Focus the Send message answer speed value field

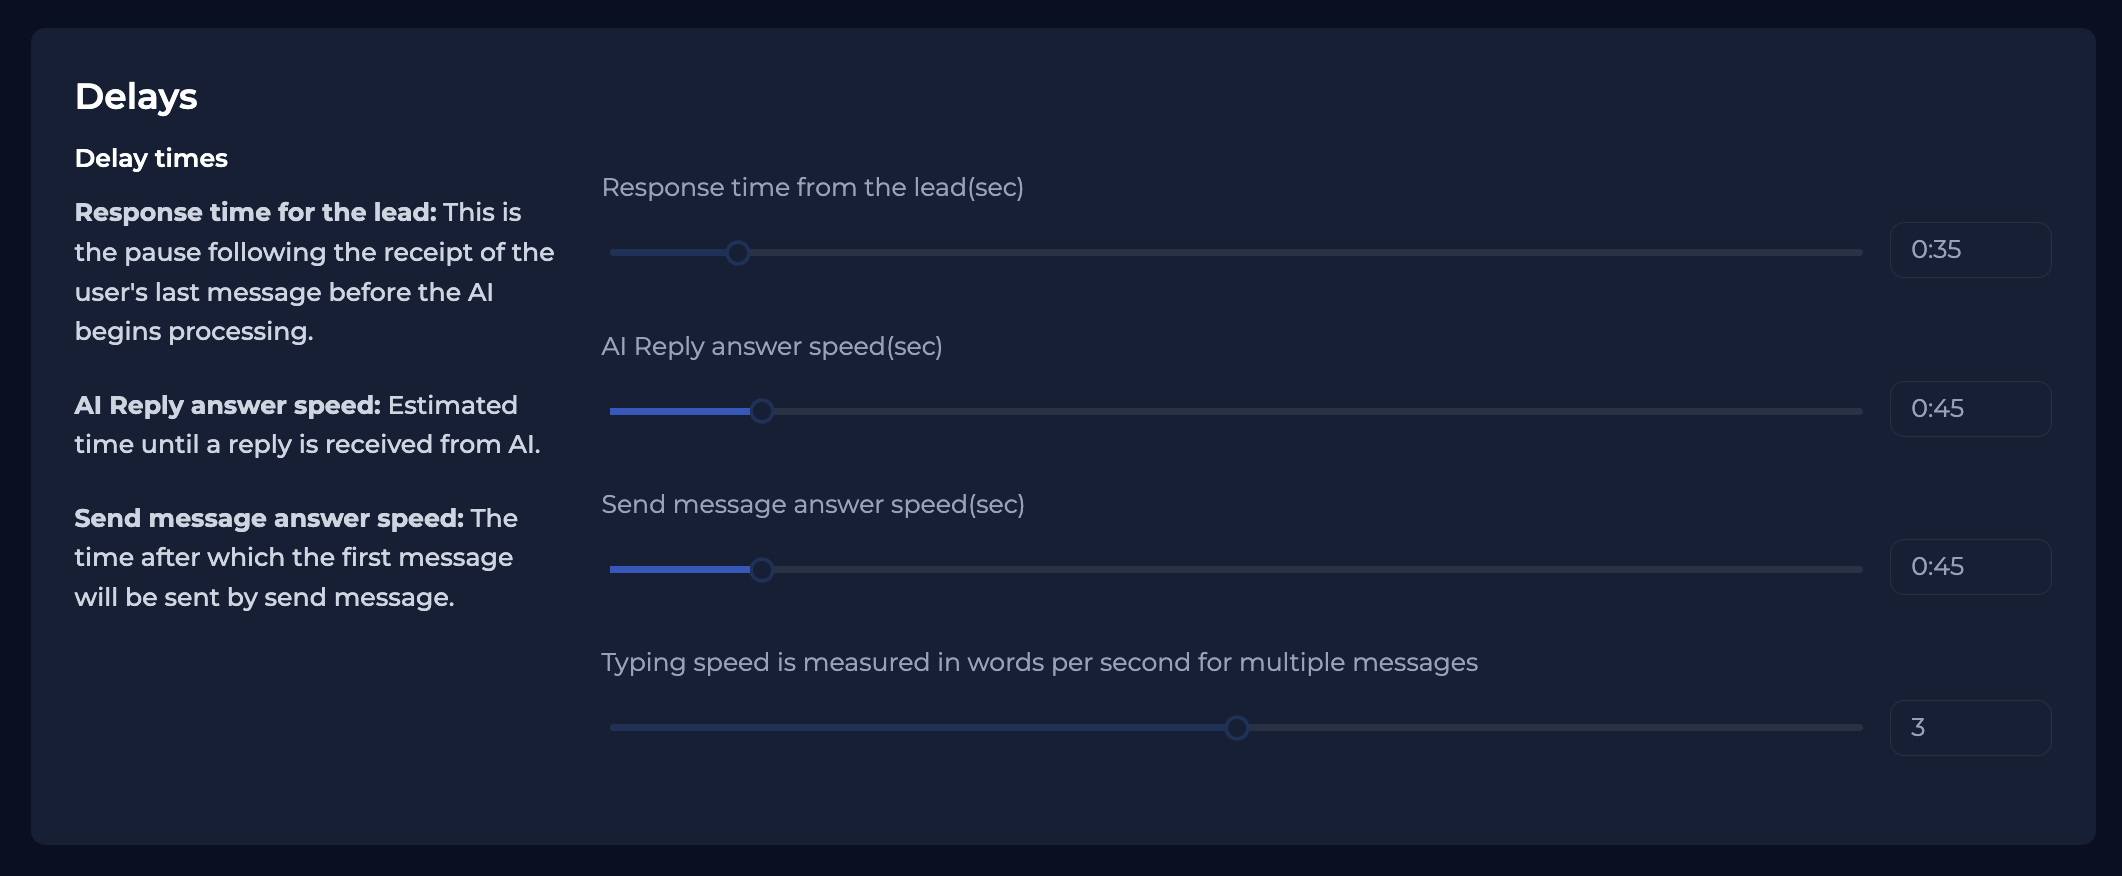pos(1970,567)
